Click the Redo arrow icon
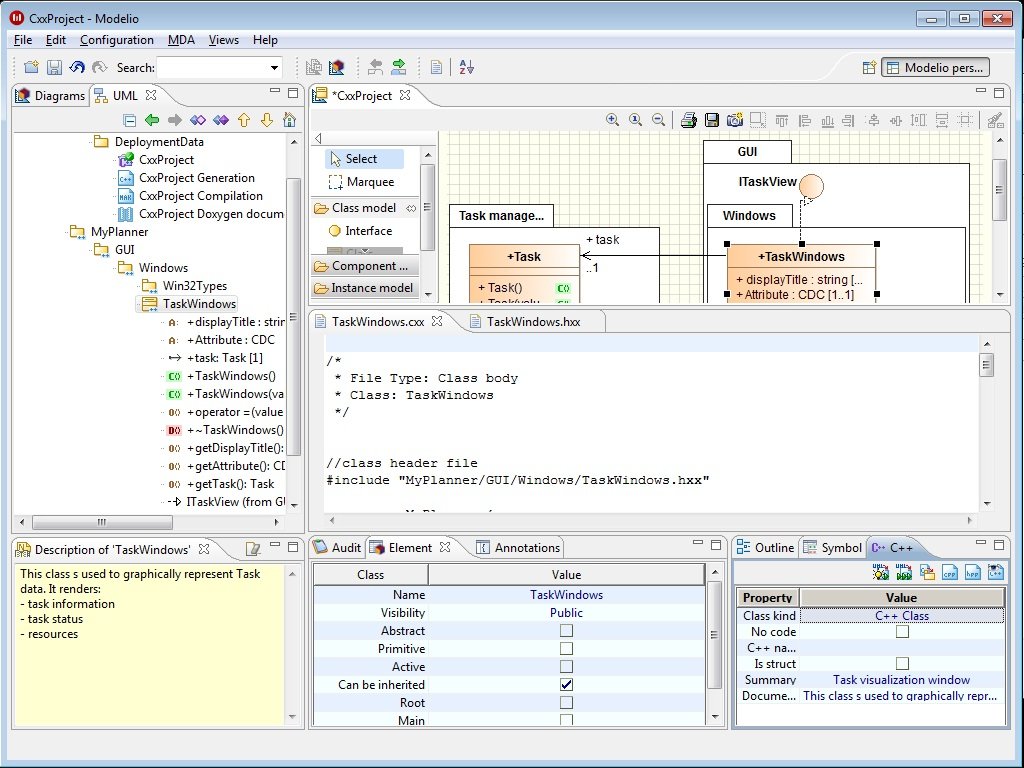The height and width of the screenshot is (768, 1024). click(99, 67)
